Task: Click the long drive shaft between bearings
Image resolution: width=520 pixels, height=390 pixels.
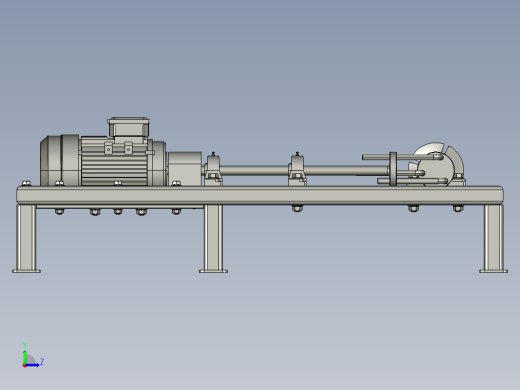Action: click(x=255, y=170)
